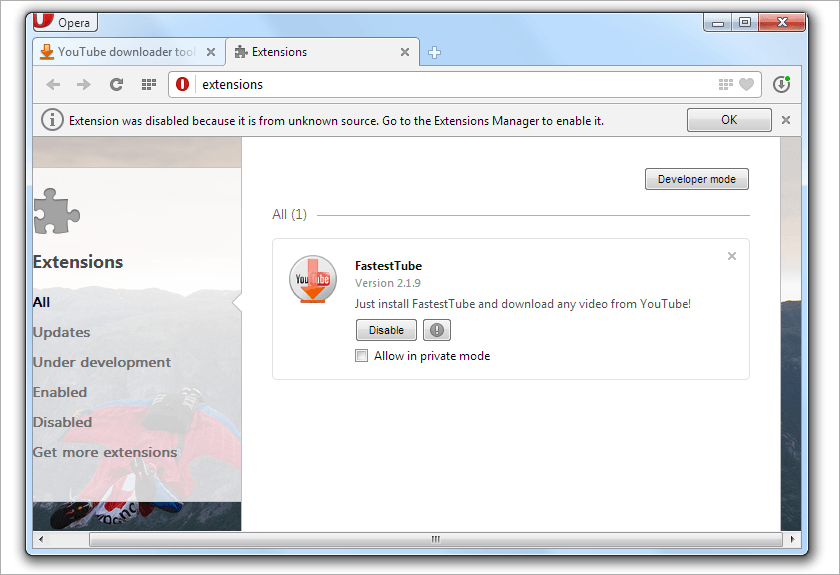
Task: Confirm notification with OK button
Action: [729, 120]
